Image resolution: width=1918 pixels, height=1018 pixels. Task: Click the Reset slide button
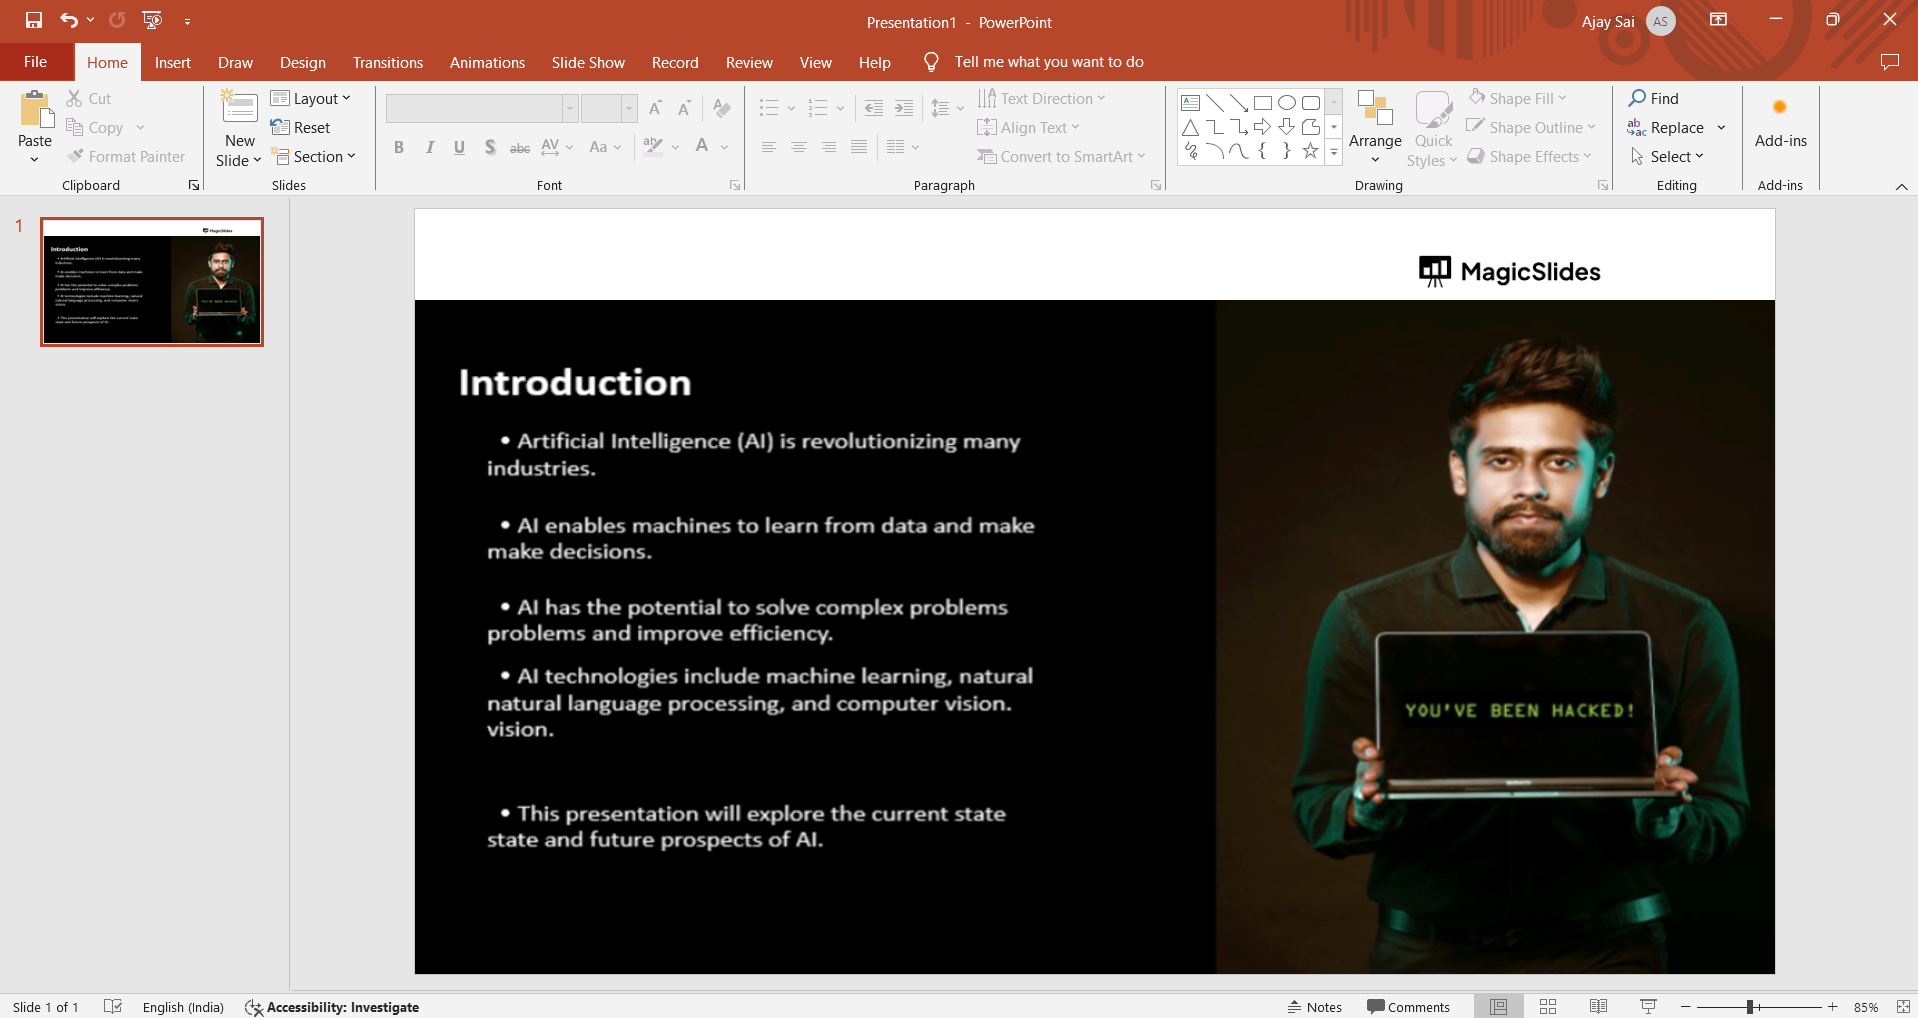click(x=301, y=127)
